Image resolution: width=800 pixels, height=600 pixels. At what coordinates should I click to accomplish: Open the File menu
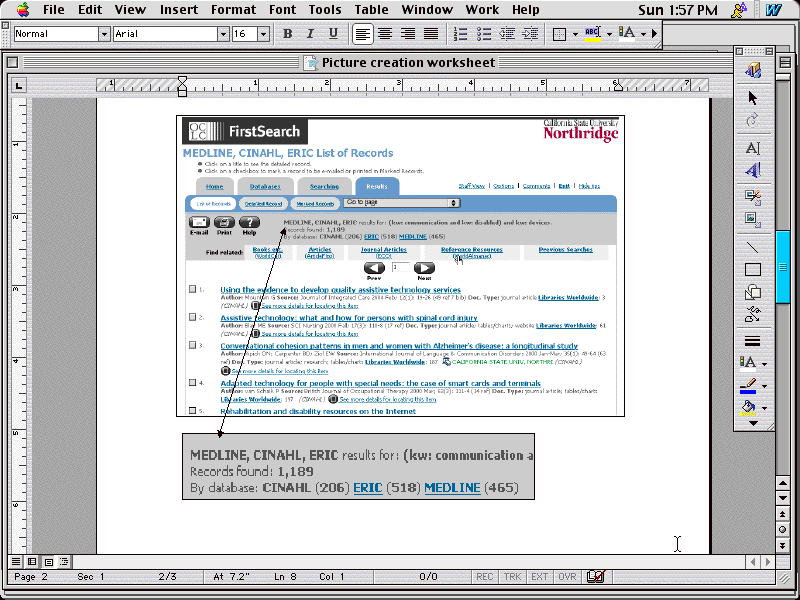coord(54,9)
